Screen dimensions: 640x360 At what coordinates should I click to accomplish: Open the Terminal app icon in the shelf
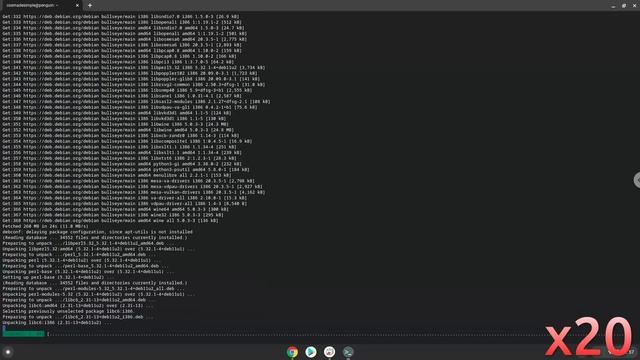click(348, 352)
